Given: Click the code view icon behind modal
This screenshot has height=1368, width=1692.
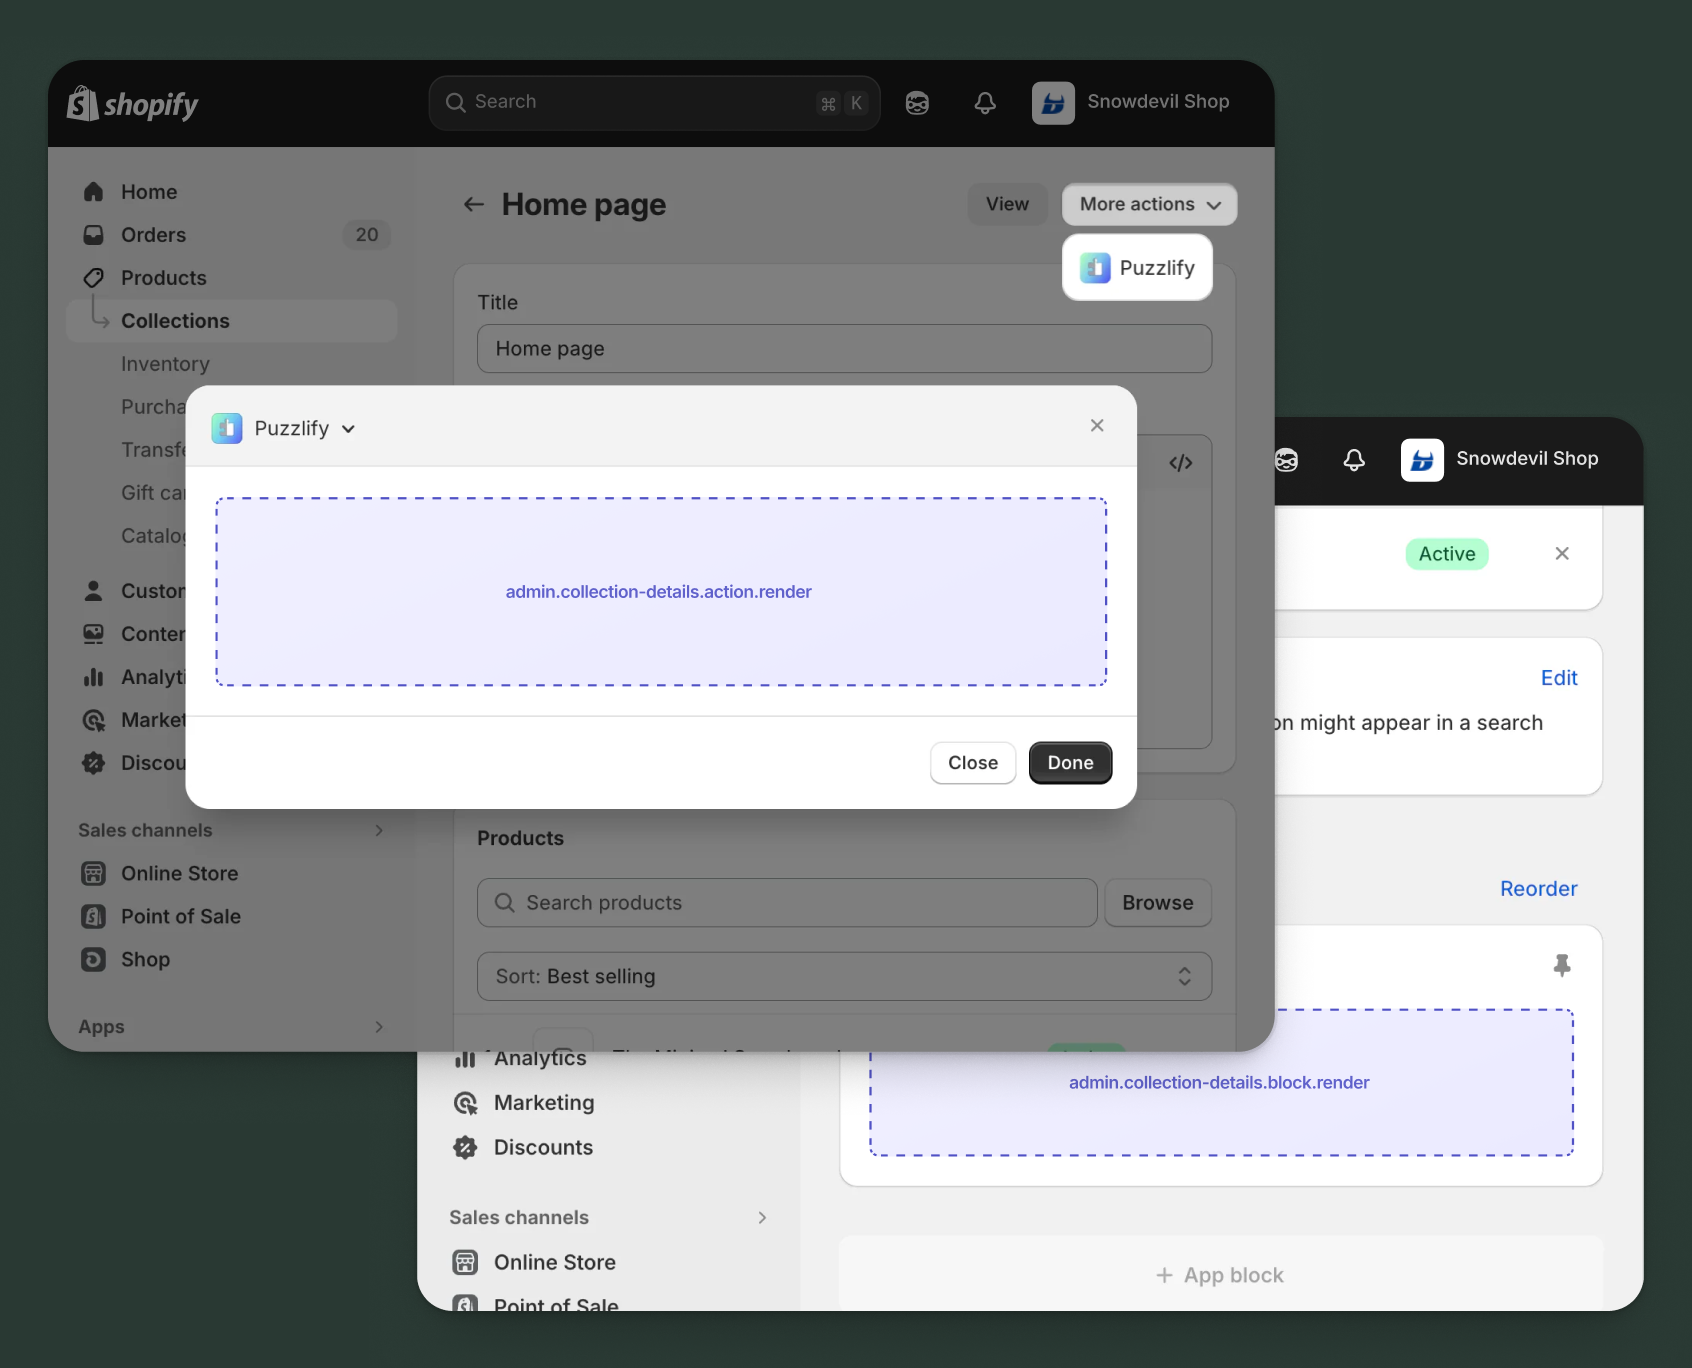Looking at the screenshot, I should pos(1181,463).
